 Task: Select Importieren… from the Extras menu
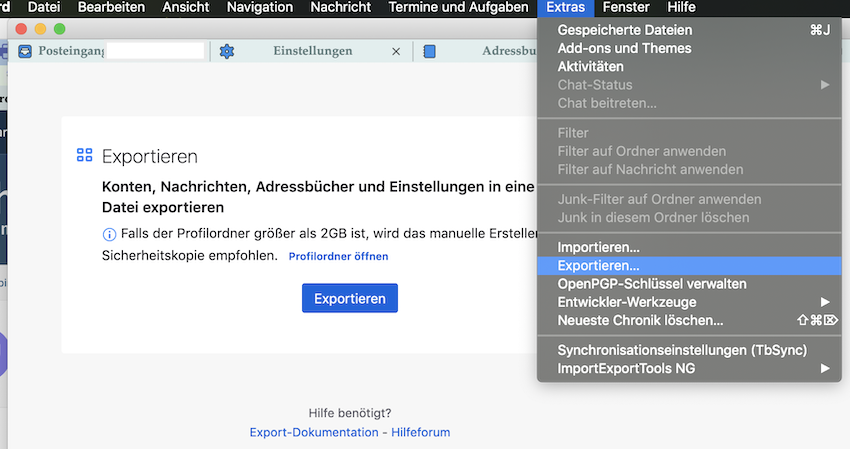599,247
